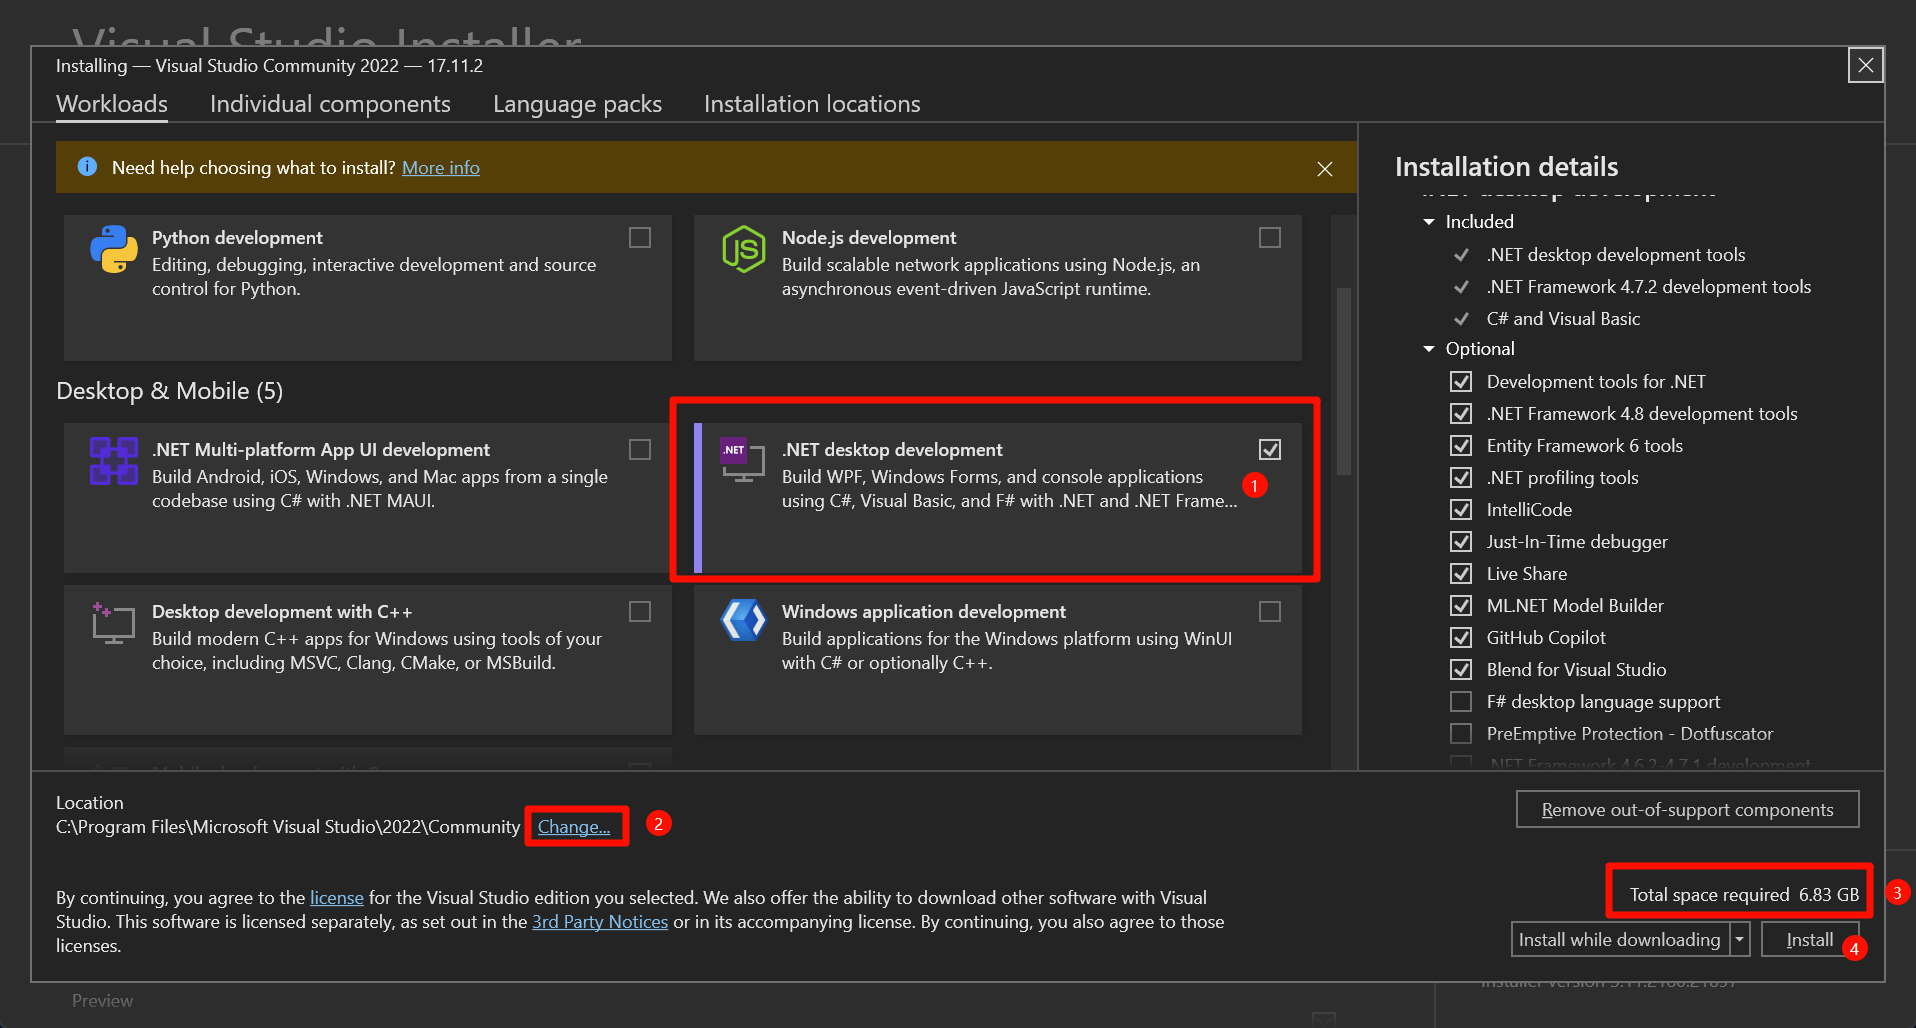
Task: Check the Node.js development workload checkbox
Action: (x=1270, y=237)
